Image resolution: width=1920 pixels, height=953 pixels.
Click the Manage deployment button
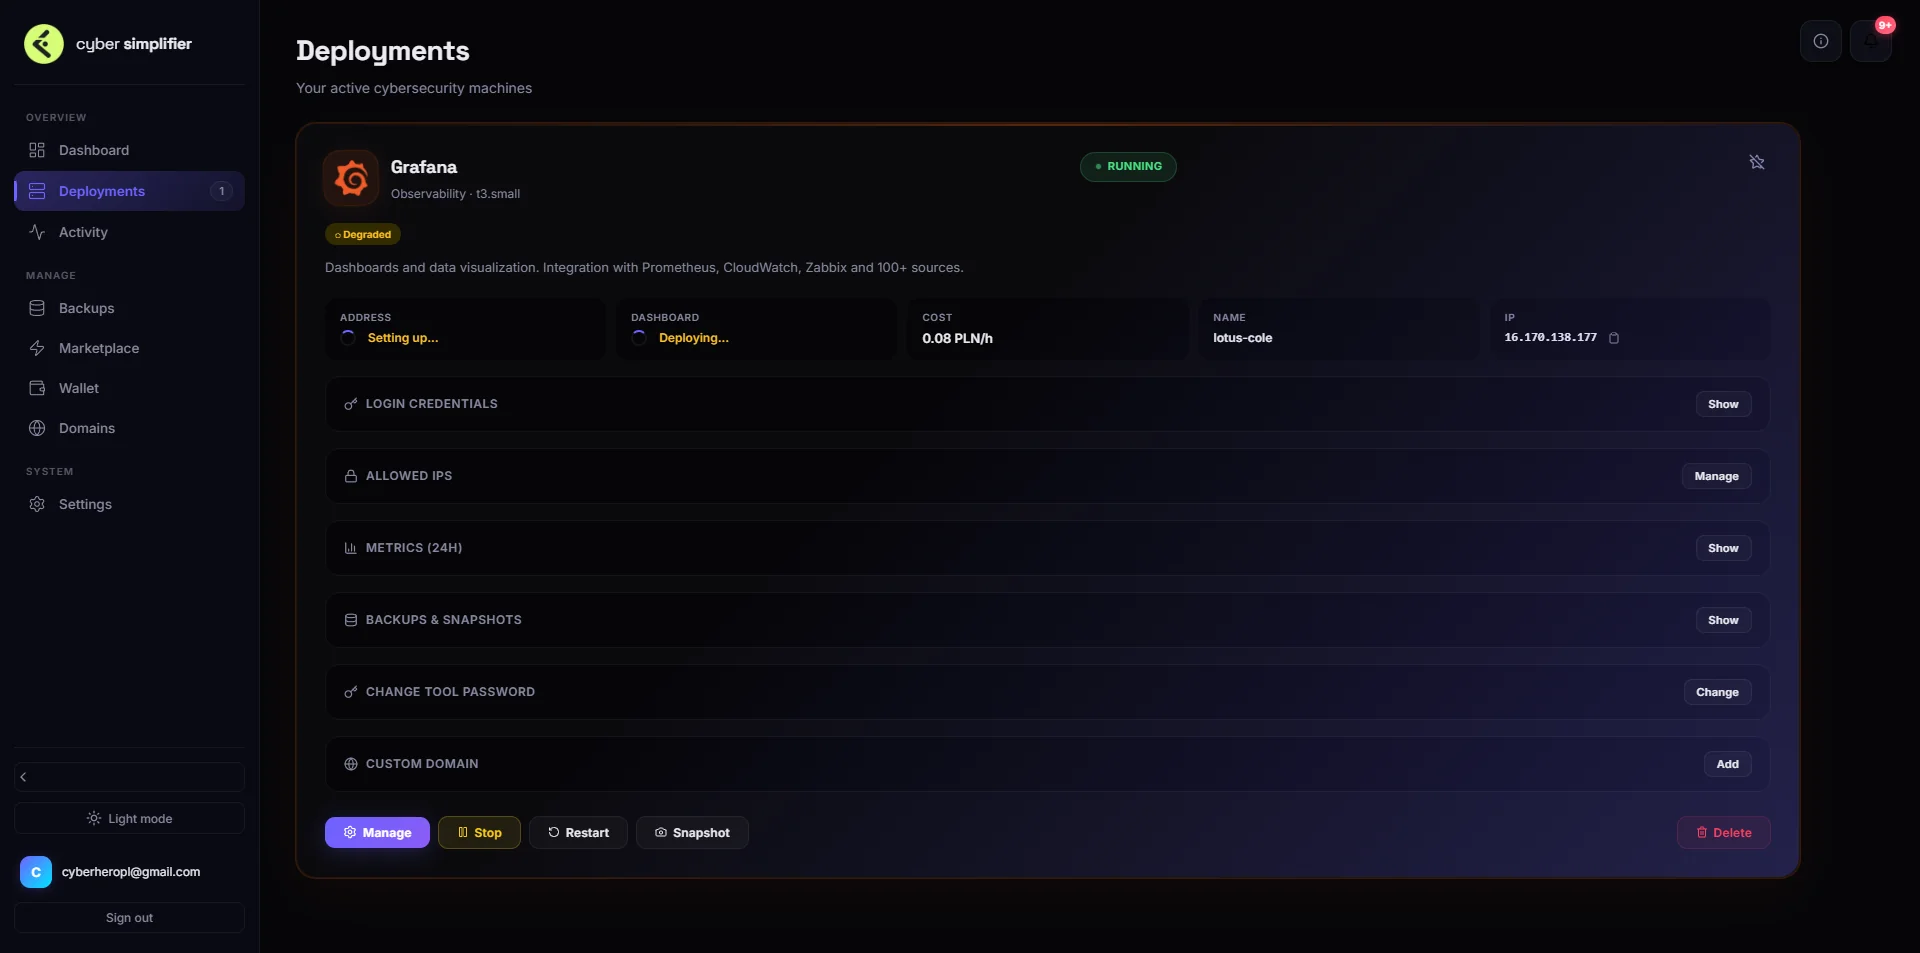[x=377, y=833]
